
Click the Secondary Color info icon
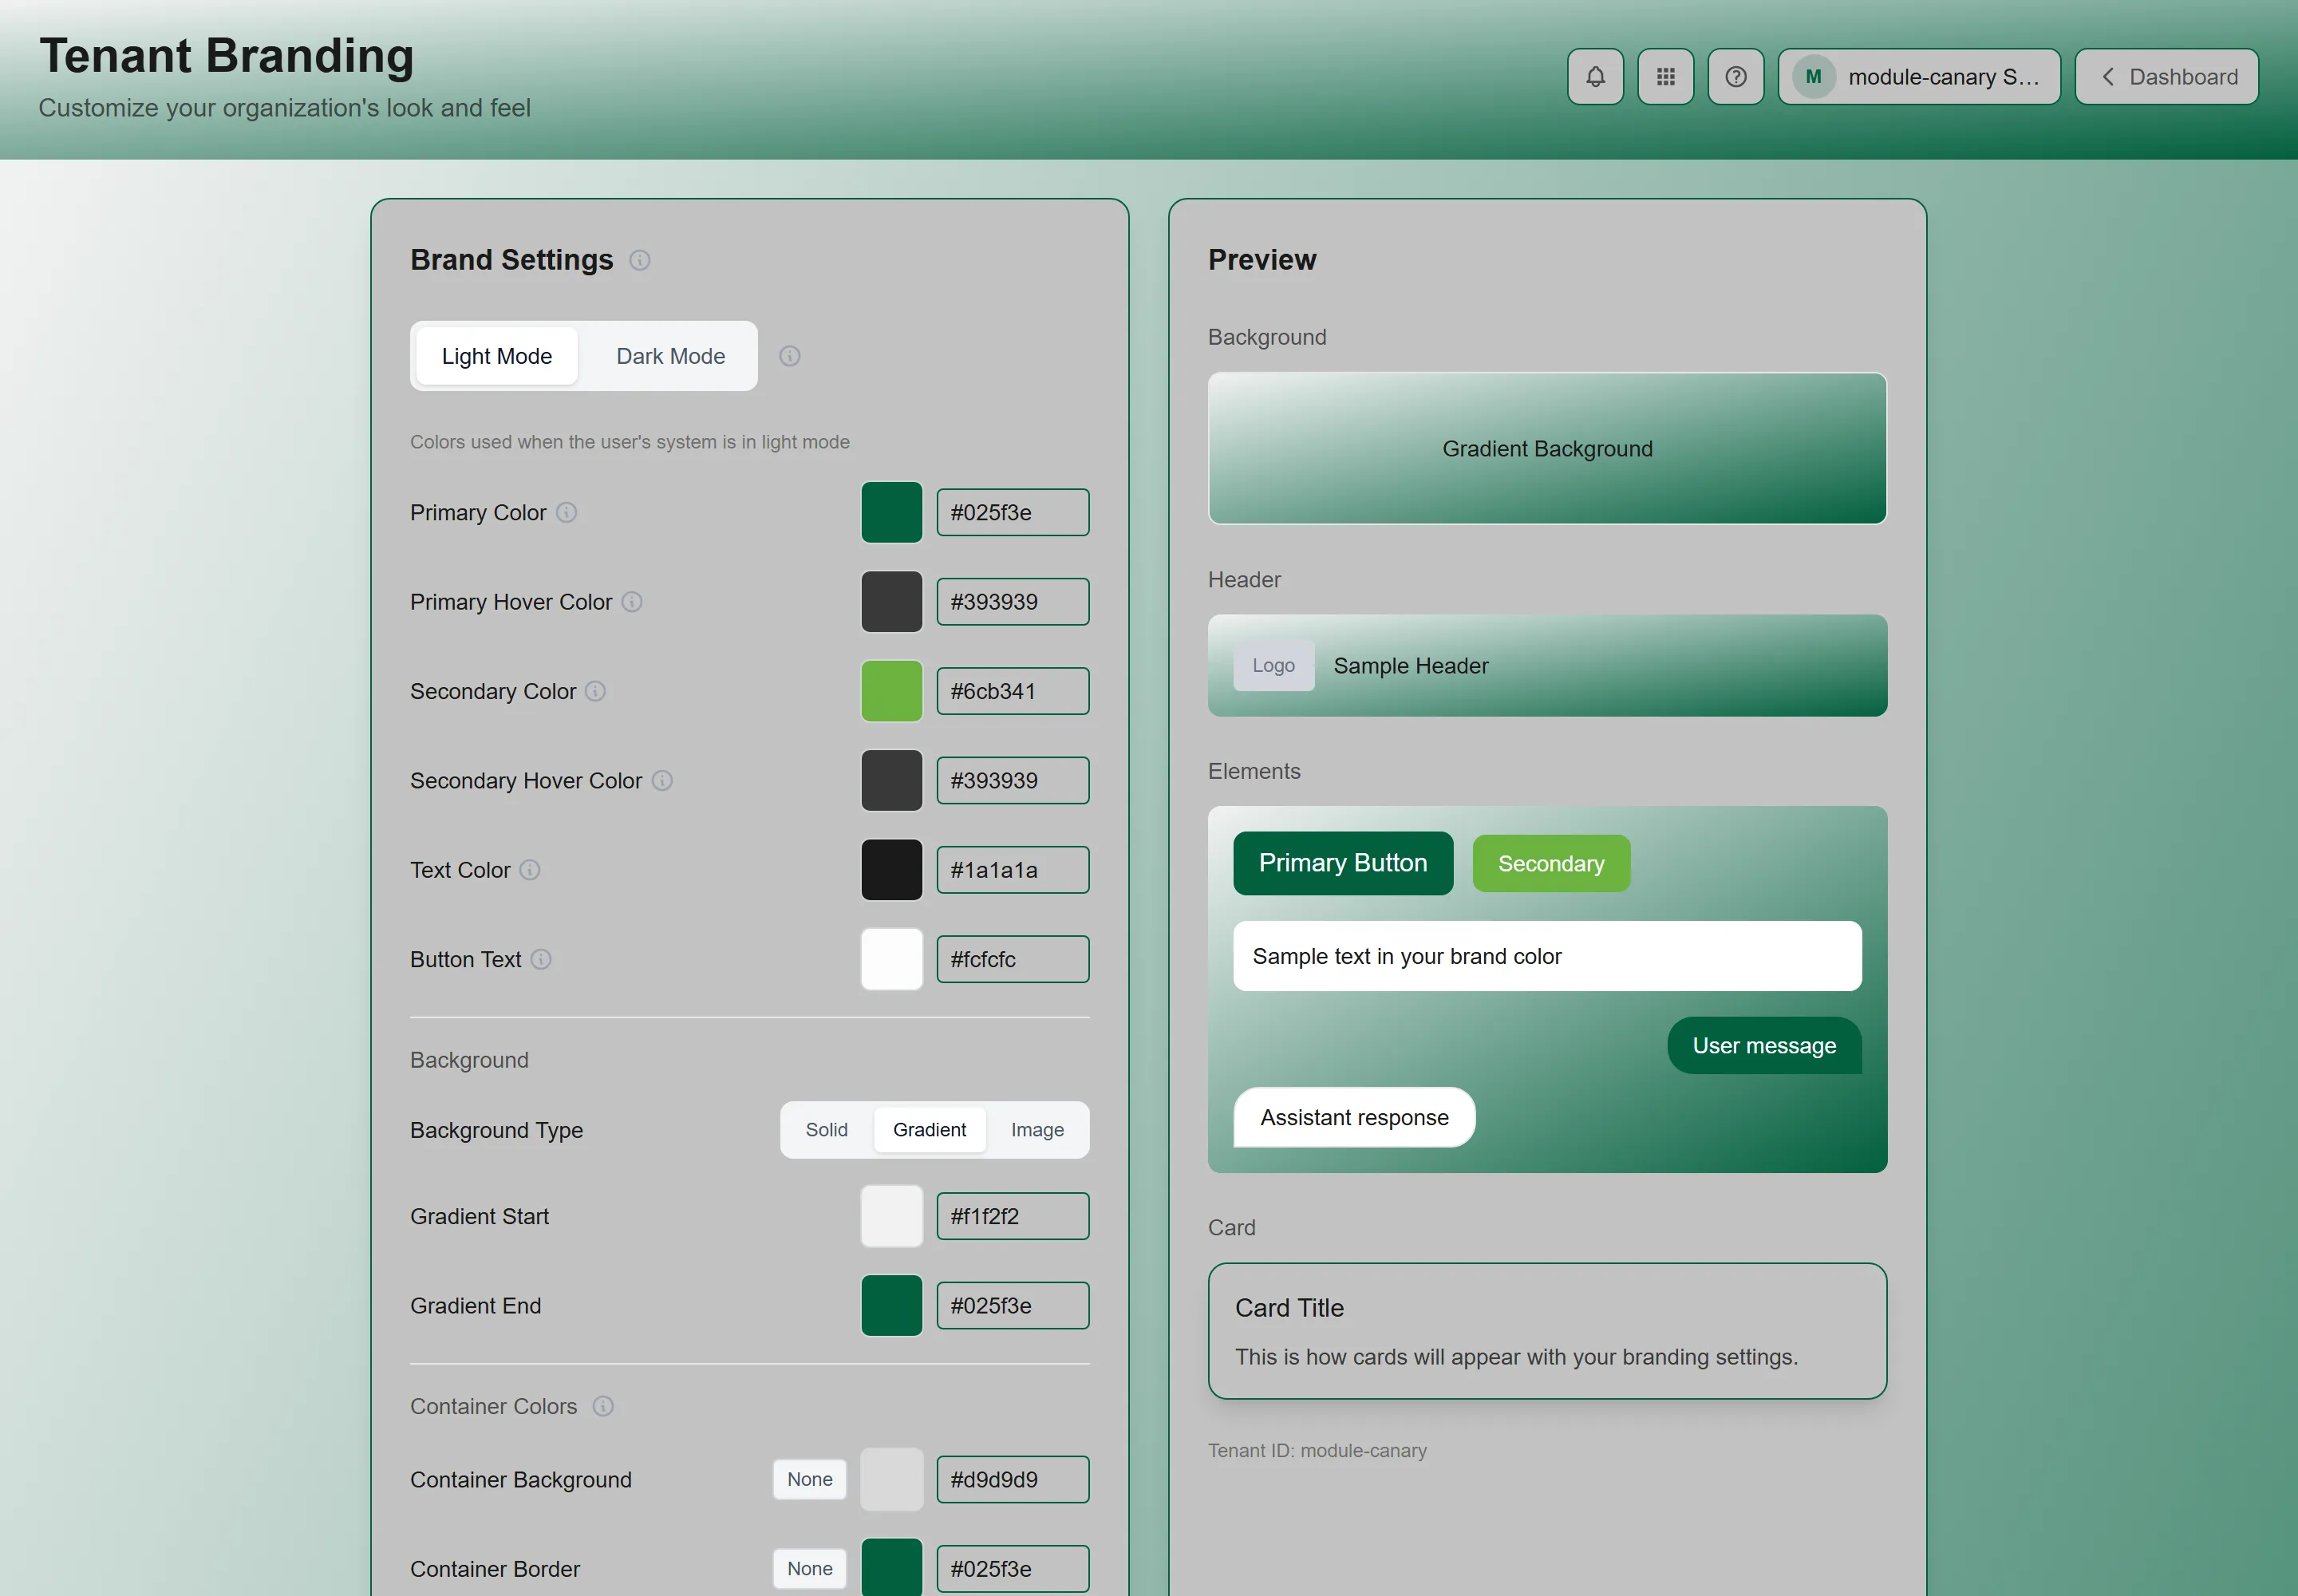point(596,691)
